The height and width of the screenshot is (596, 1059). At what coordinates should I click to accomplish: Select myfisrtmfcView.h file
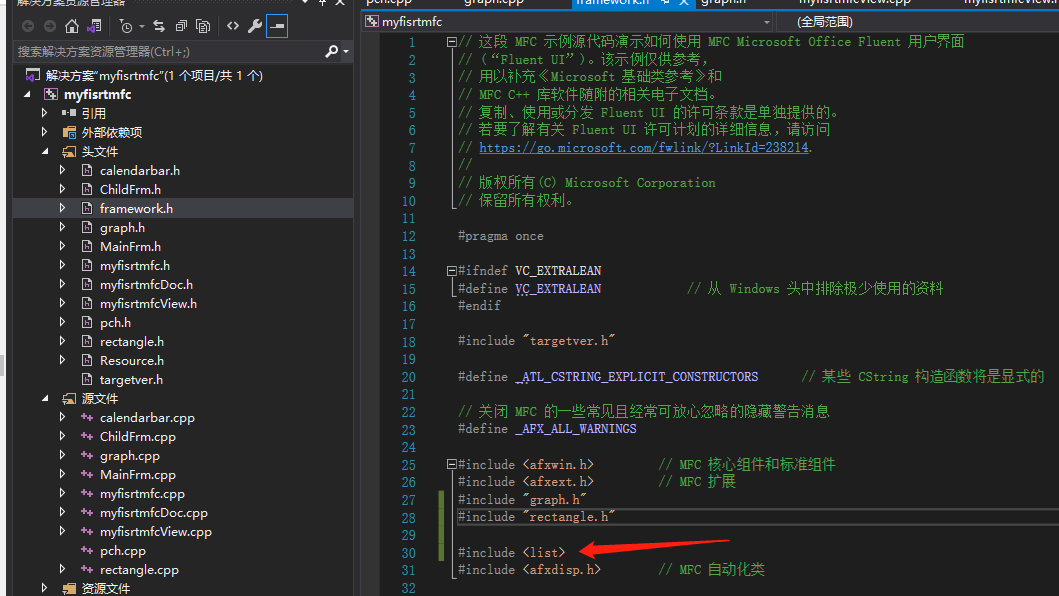[149, 303]
